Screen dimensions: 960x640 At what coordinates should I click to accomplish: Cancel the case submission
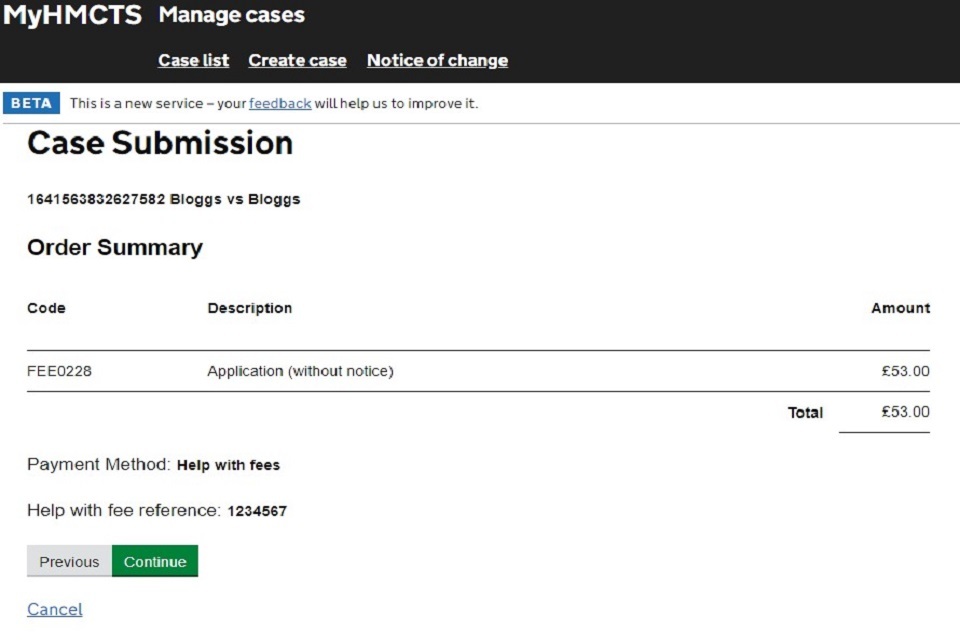point(55,610)
